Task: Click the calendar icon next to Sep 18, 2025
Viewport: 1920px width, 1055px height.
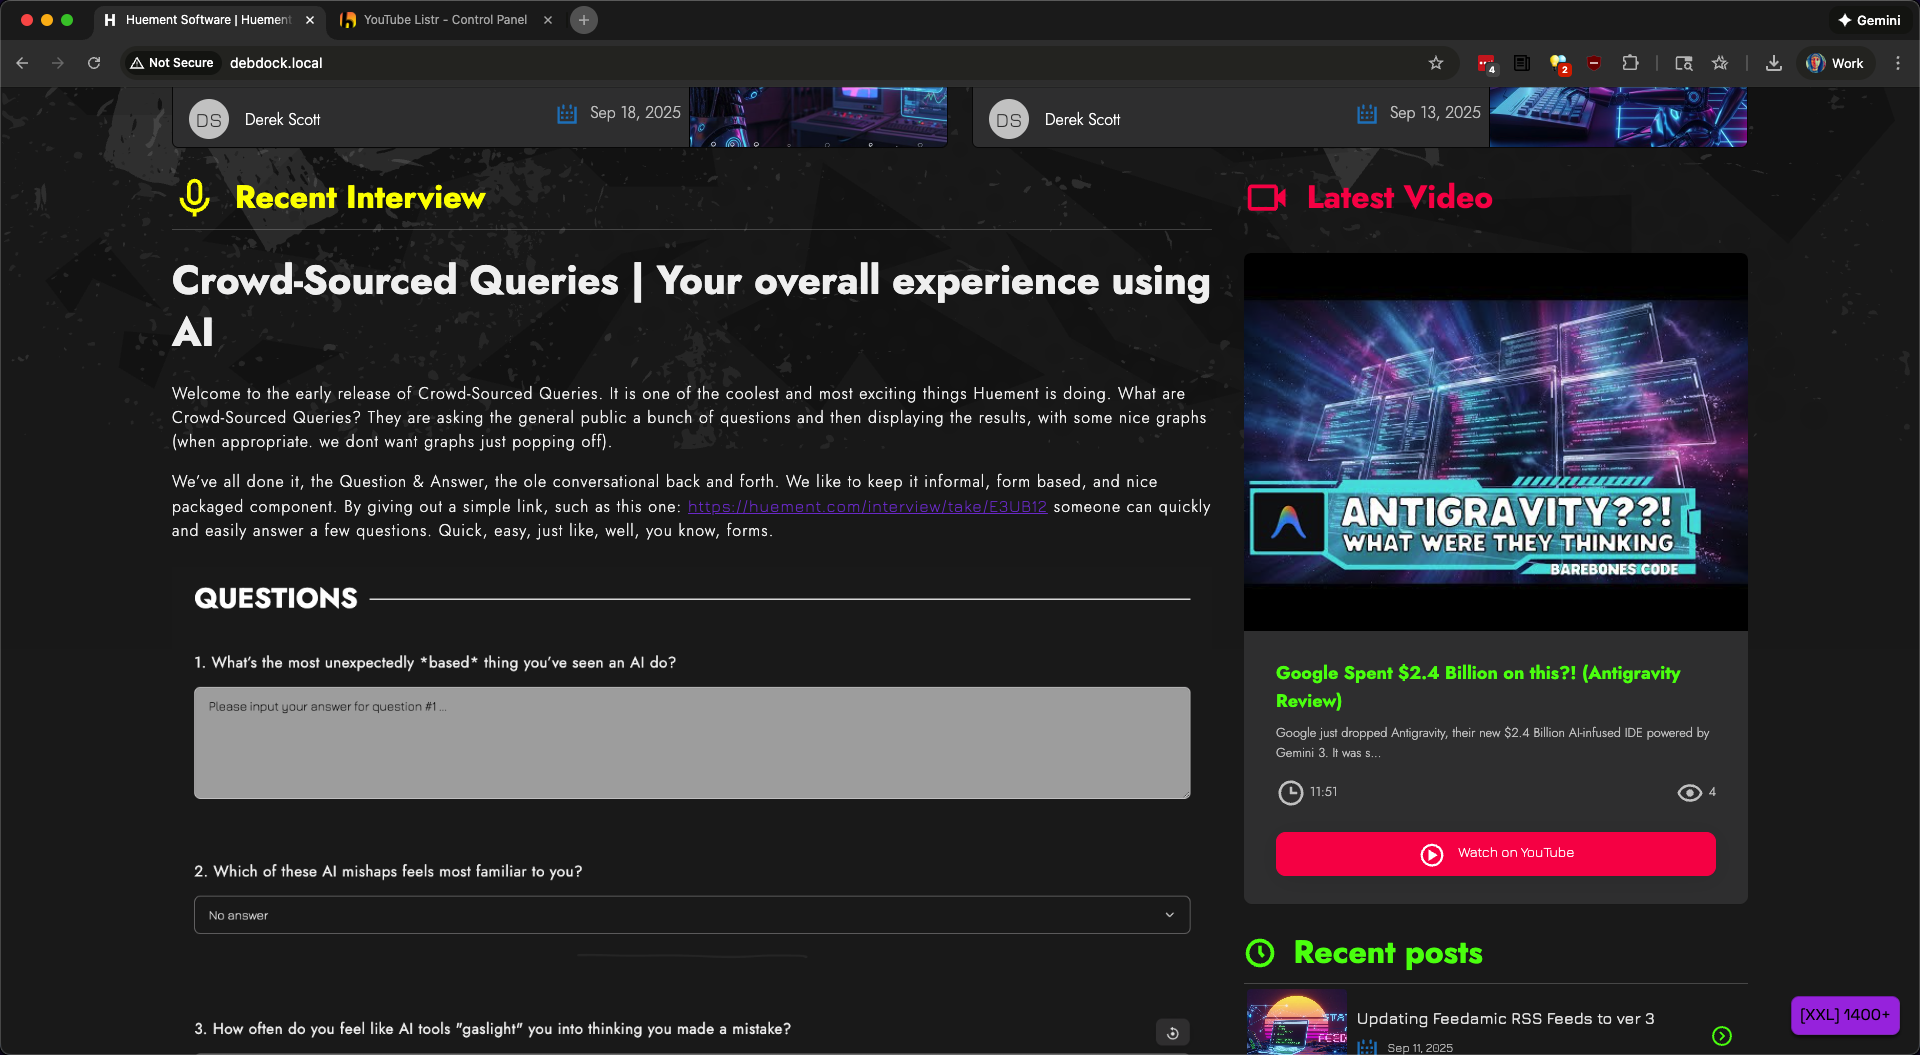Action: point(567,114)
